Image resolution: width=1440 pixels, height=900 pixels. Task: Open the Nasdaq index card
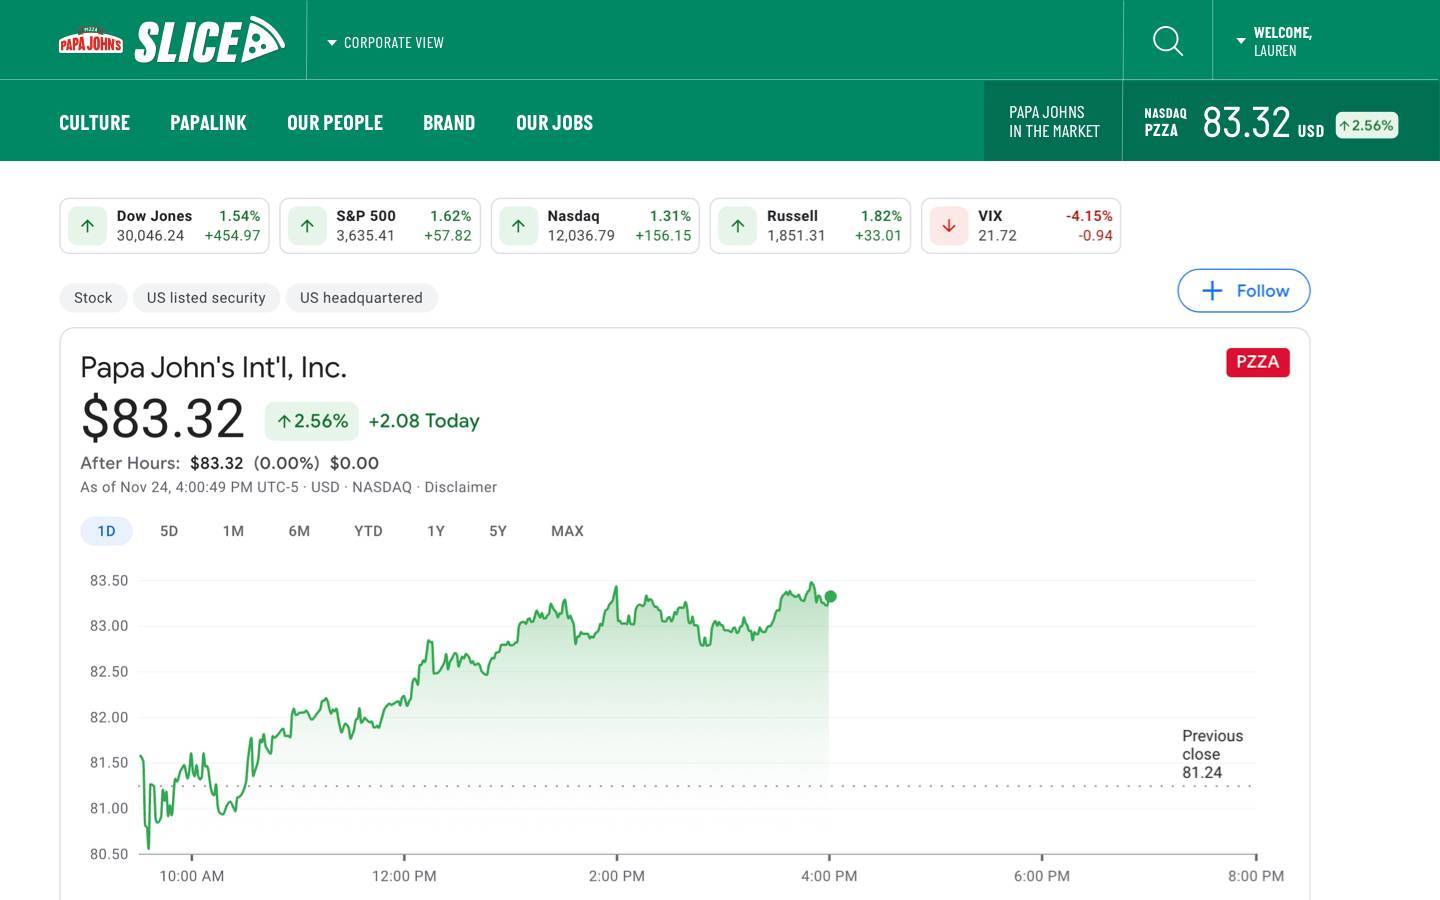pos(595,226)
